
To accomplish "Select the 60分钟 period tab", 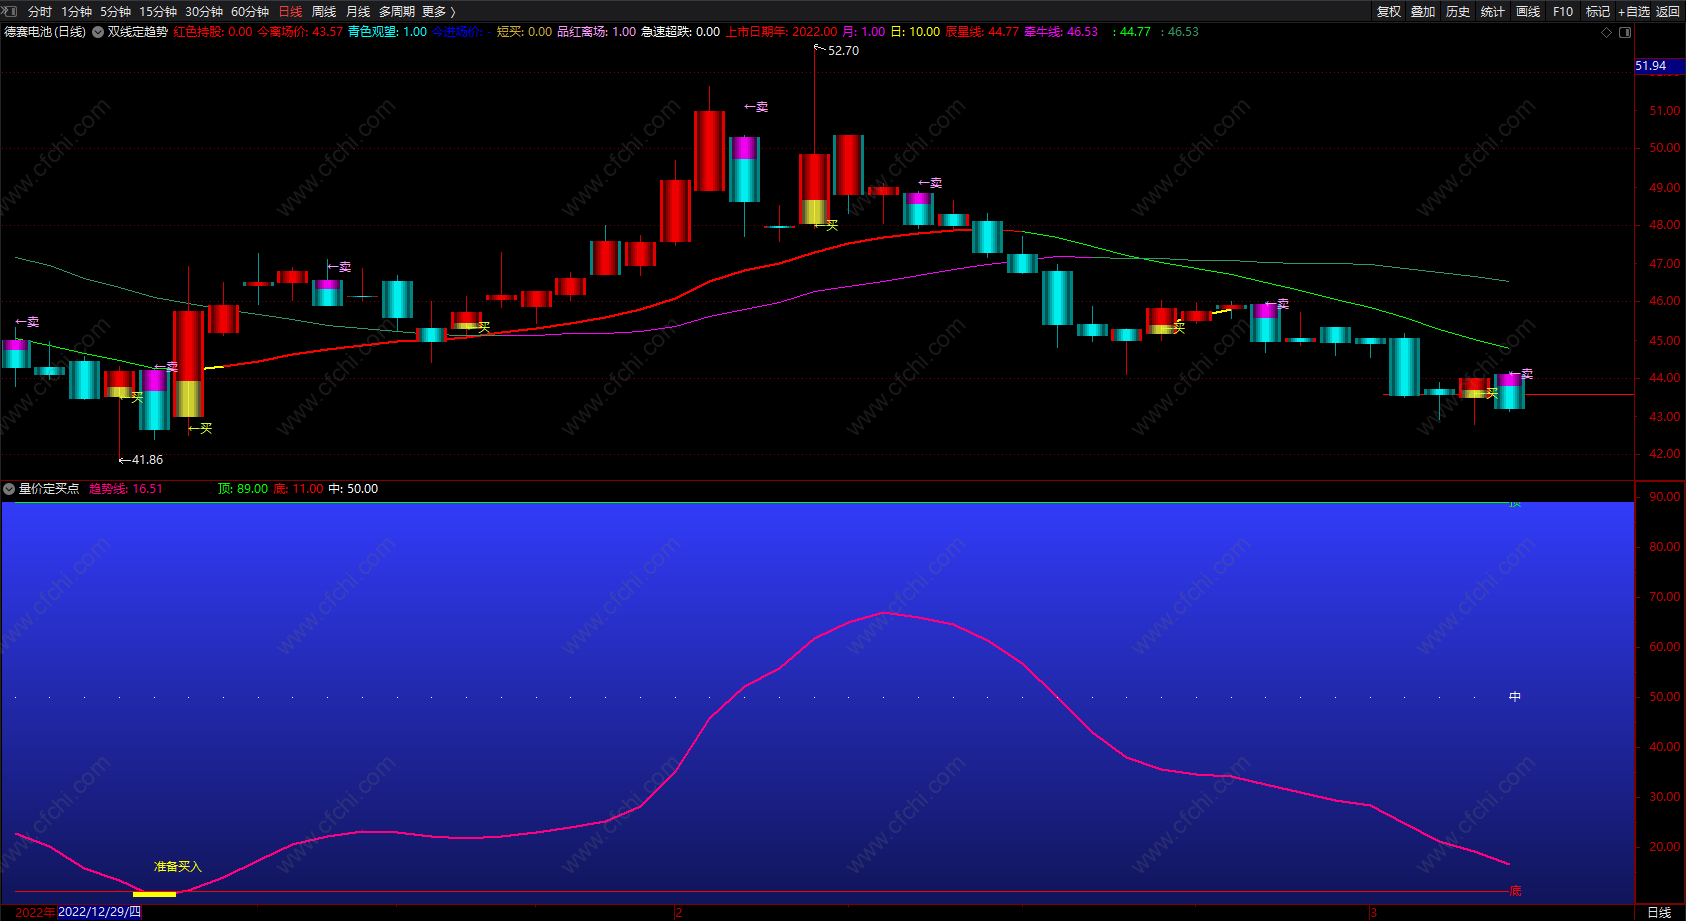I will tap(250, 11).
